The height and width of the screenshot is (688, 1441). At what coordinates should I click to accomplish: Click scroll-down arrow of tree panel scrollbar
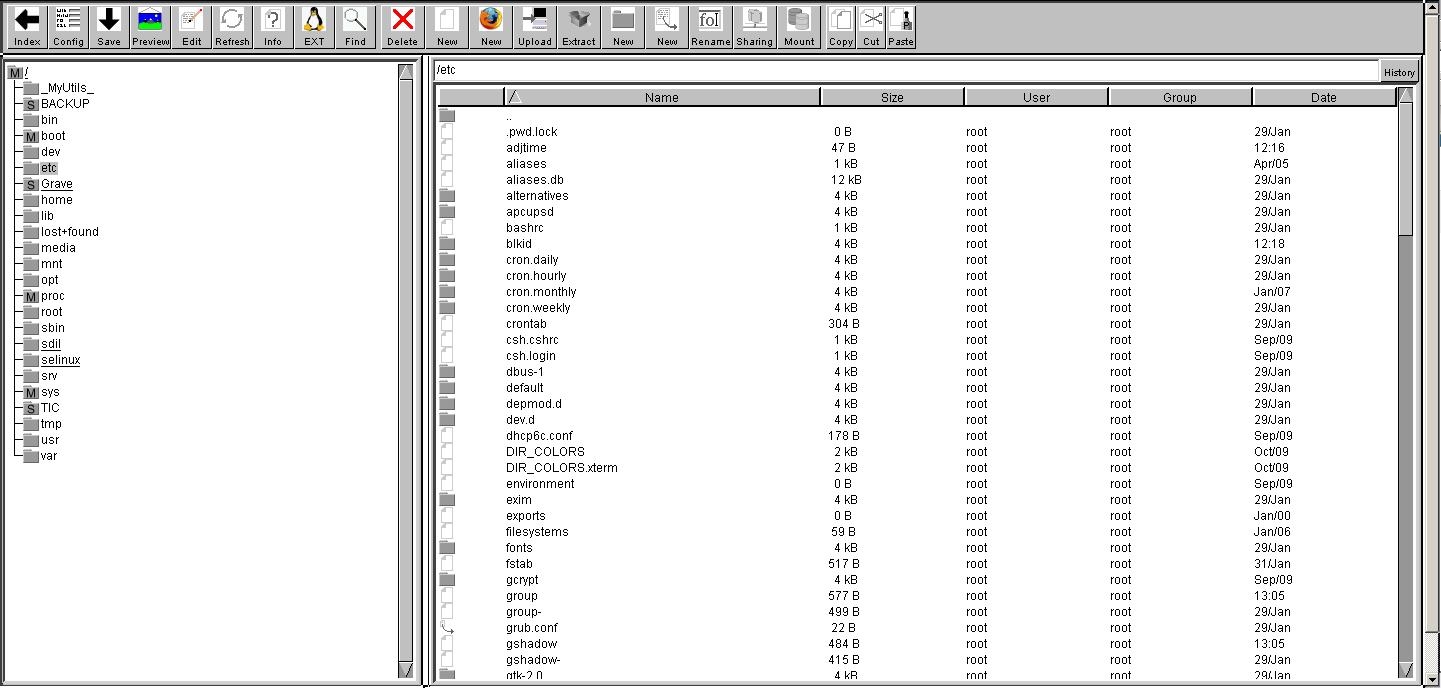tap(405, 670)
